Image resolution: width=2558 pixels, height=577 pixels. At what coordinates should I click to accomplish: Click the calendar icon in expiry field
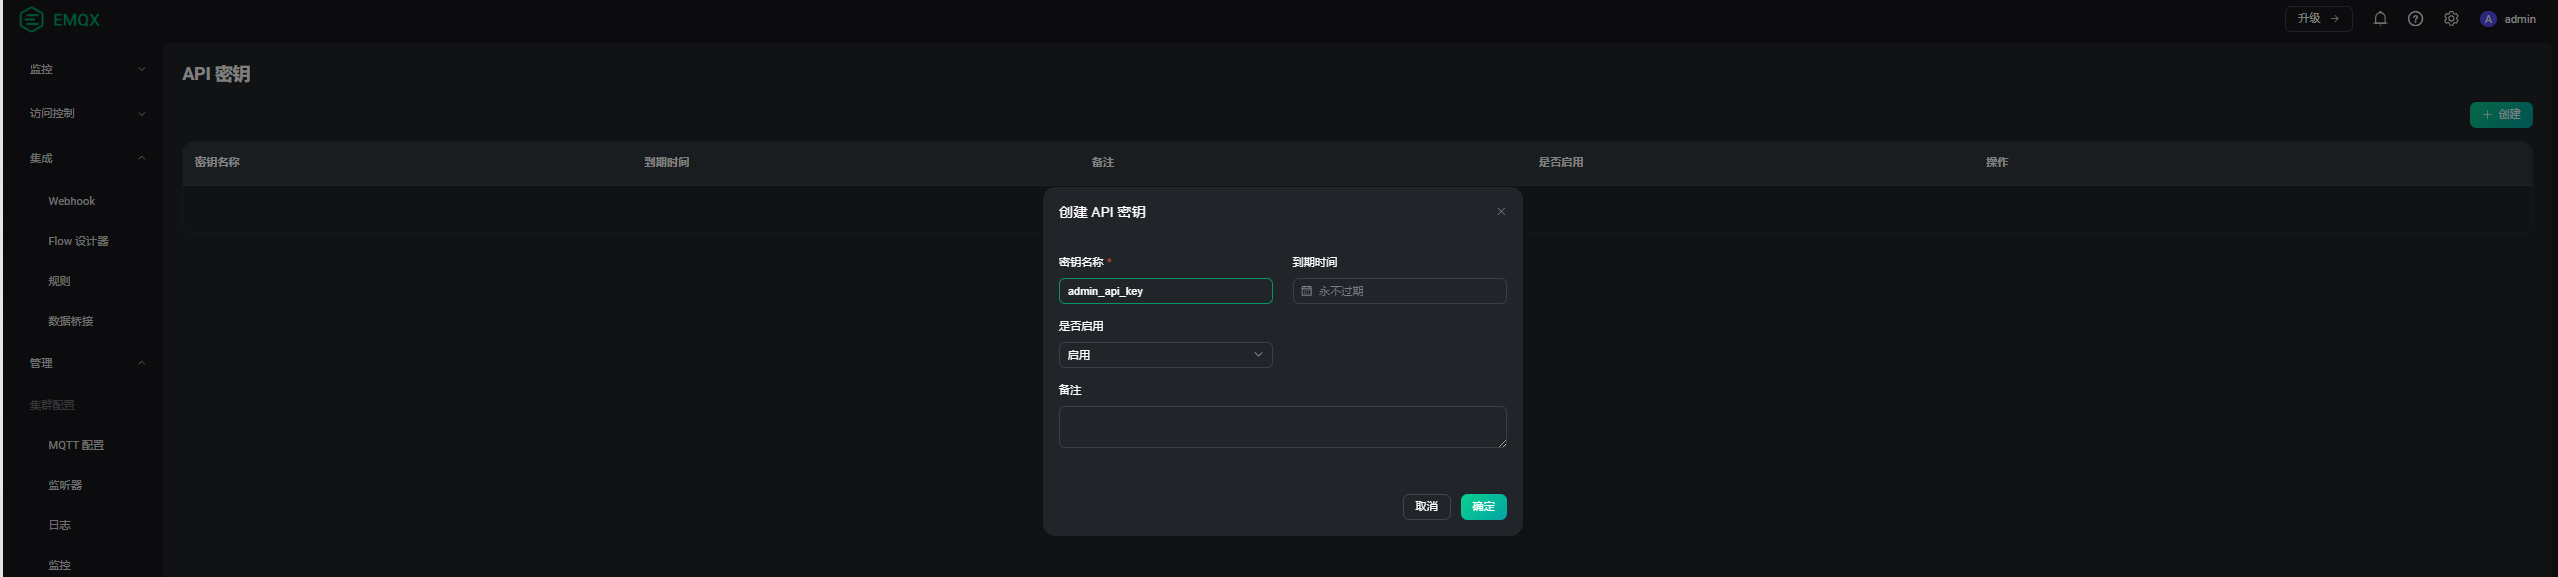[x=1306, y=291]
